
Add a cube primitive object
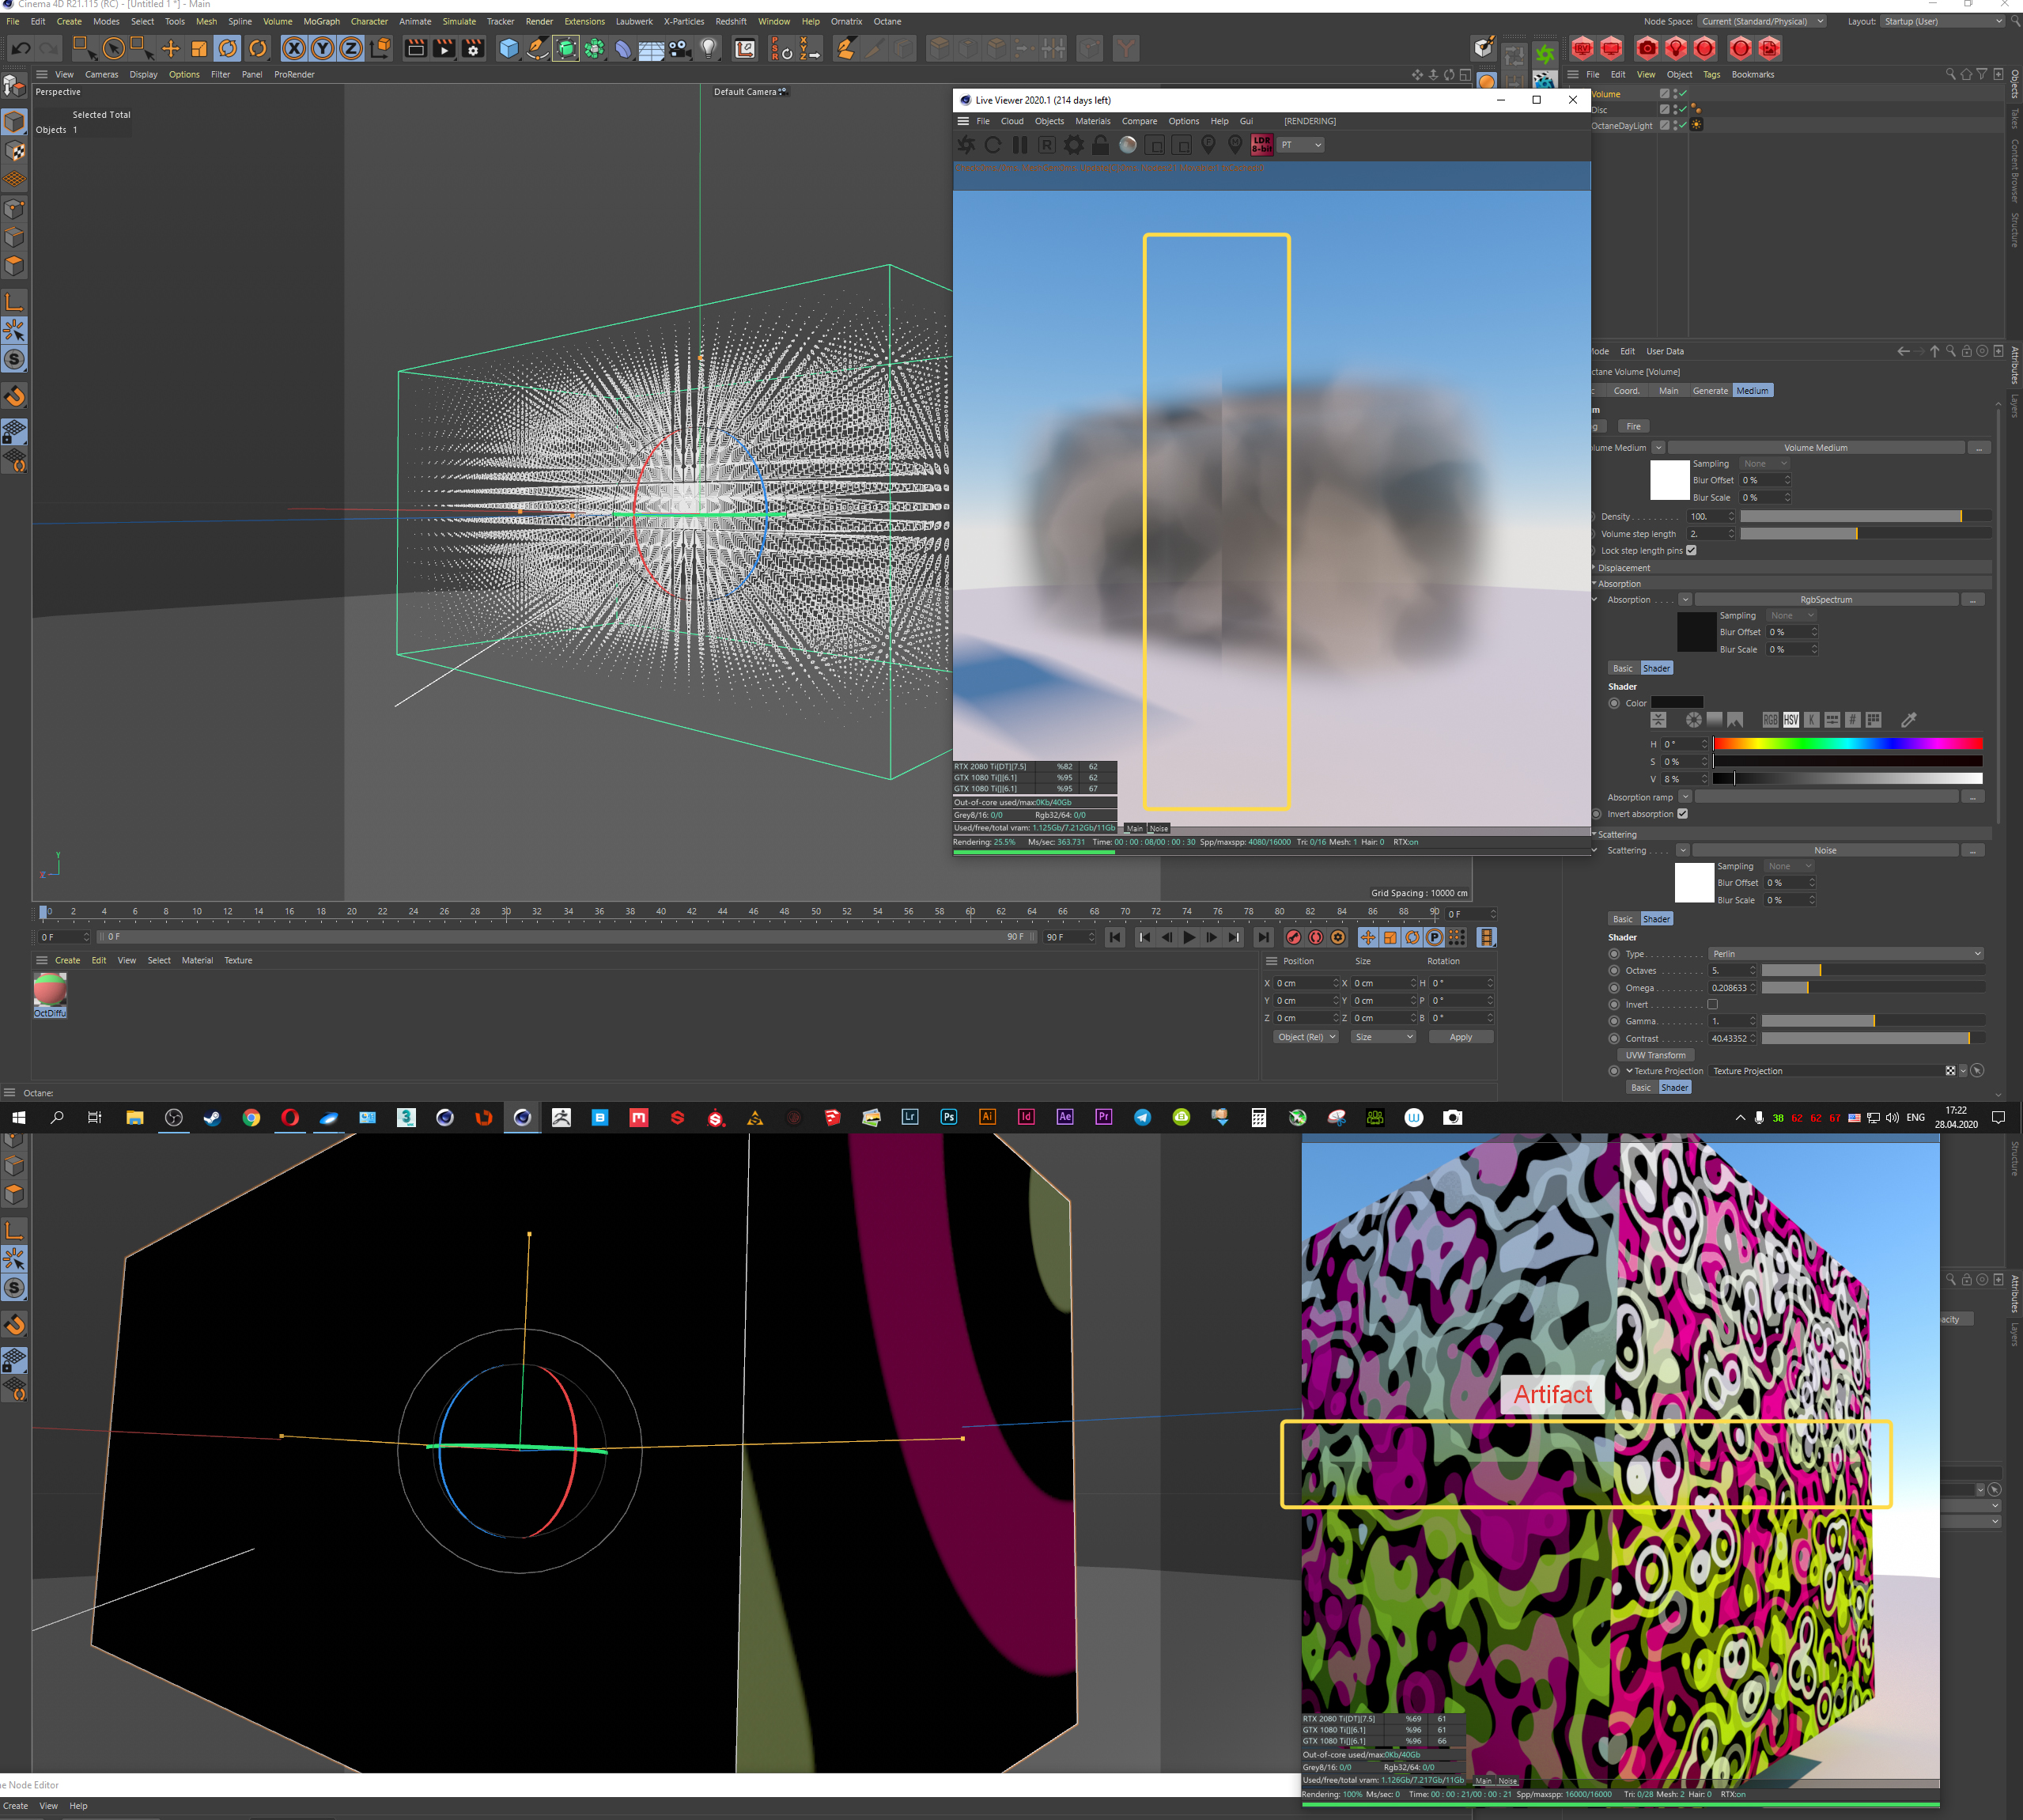[508, 48]
